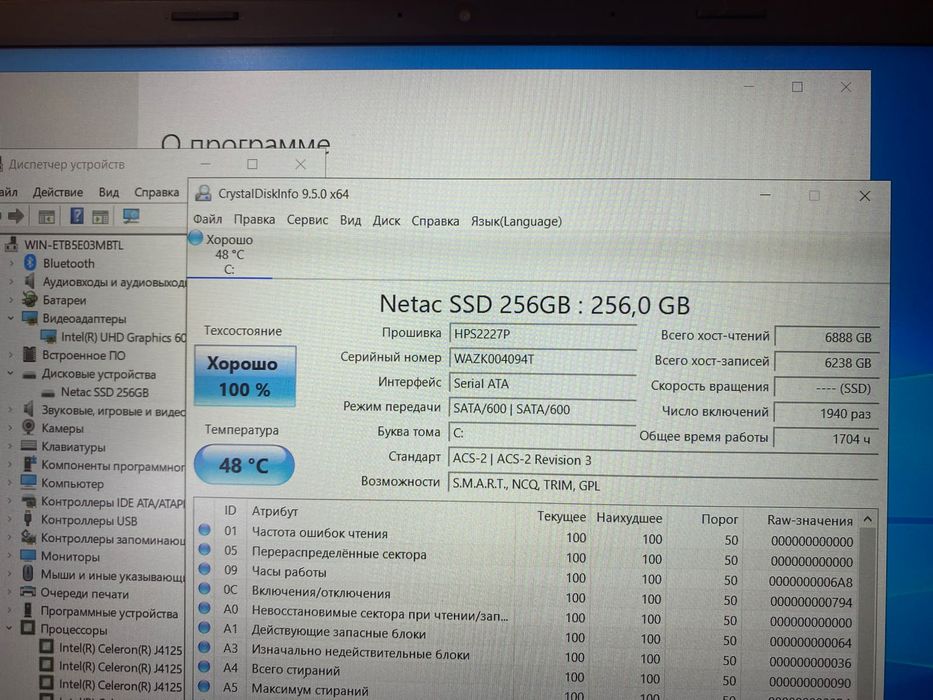Click the CrystalDiskInfo title bar app icon
Screen dimensions: 933x700
point(203,193)
